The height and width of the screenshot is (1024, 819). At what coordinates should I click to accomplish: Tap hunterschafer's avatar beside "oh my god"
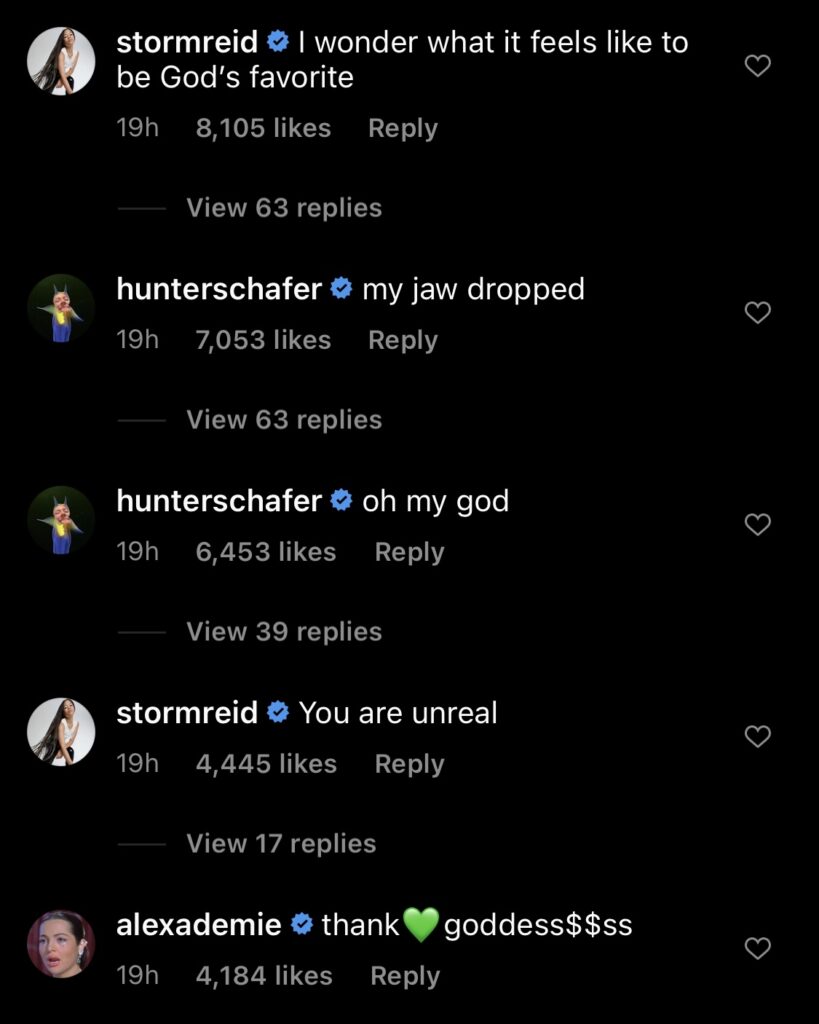[x=61, y=520]
